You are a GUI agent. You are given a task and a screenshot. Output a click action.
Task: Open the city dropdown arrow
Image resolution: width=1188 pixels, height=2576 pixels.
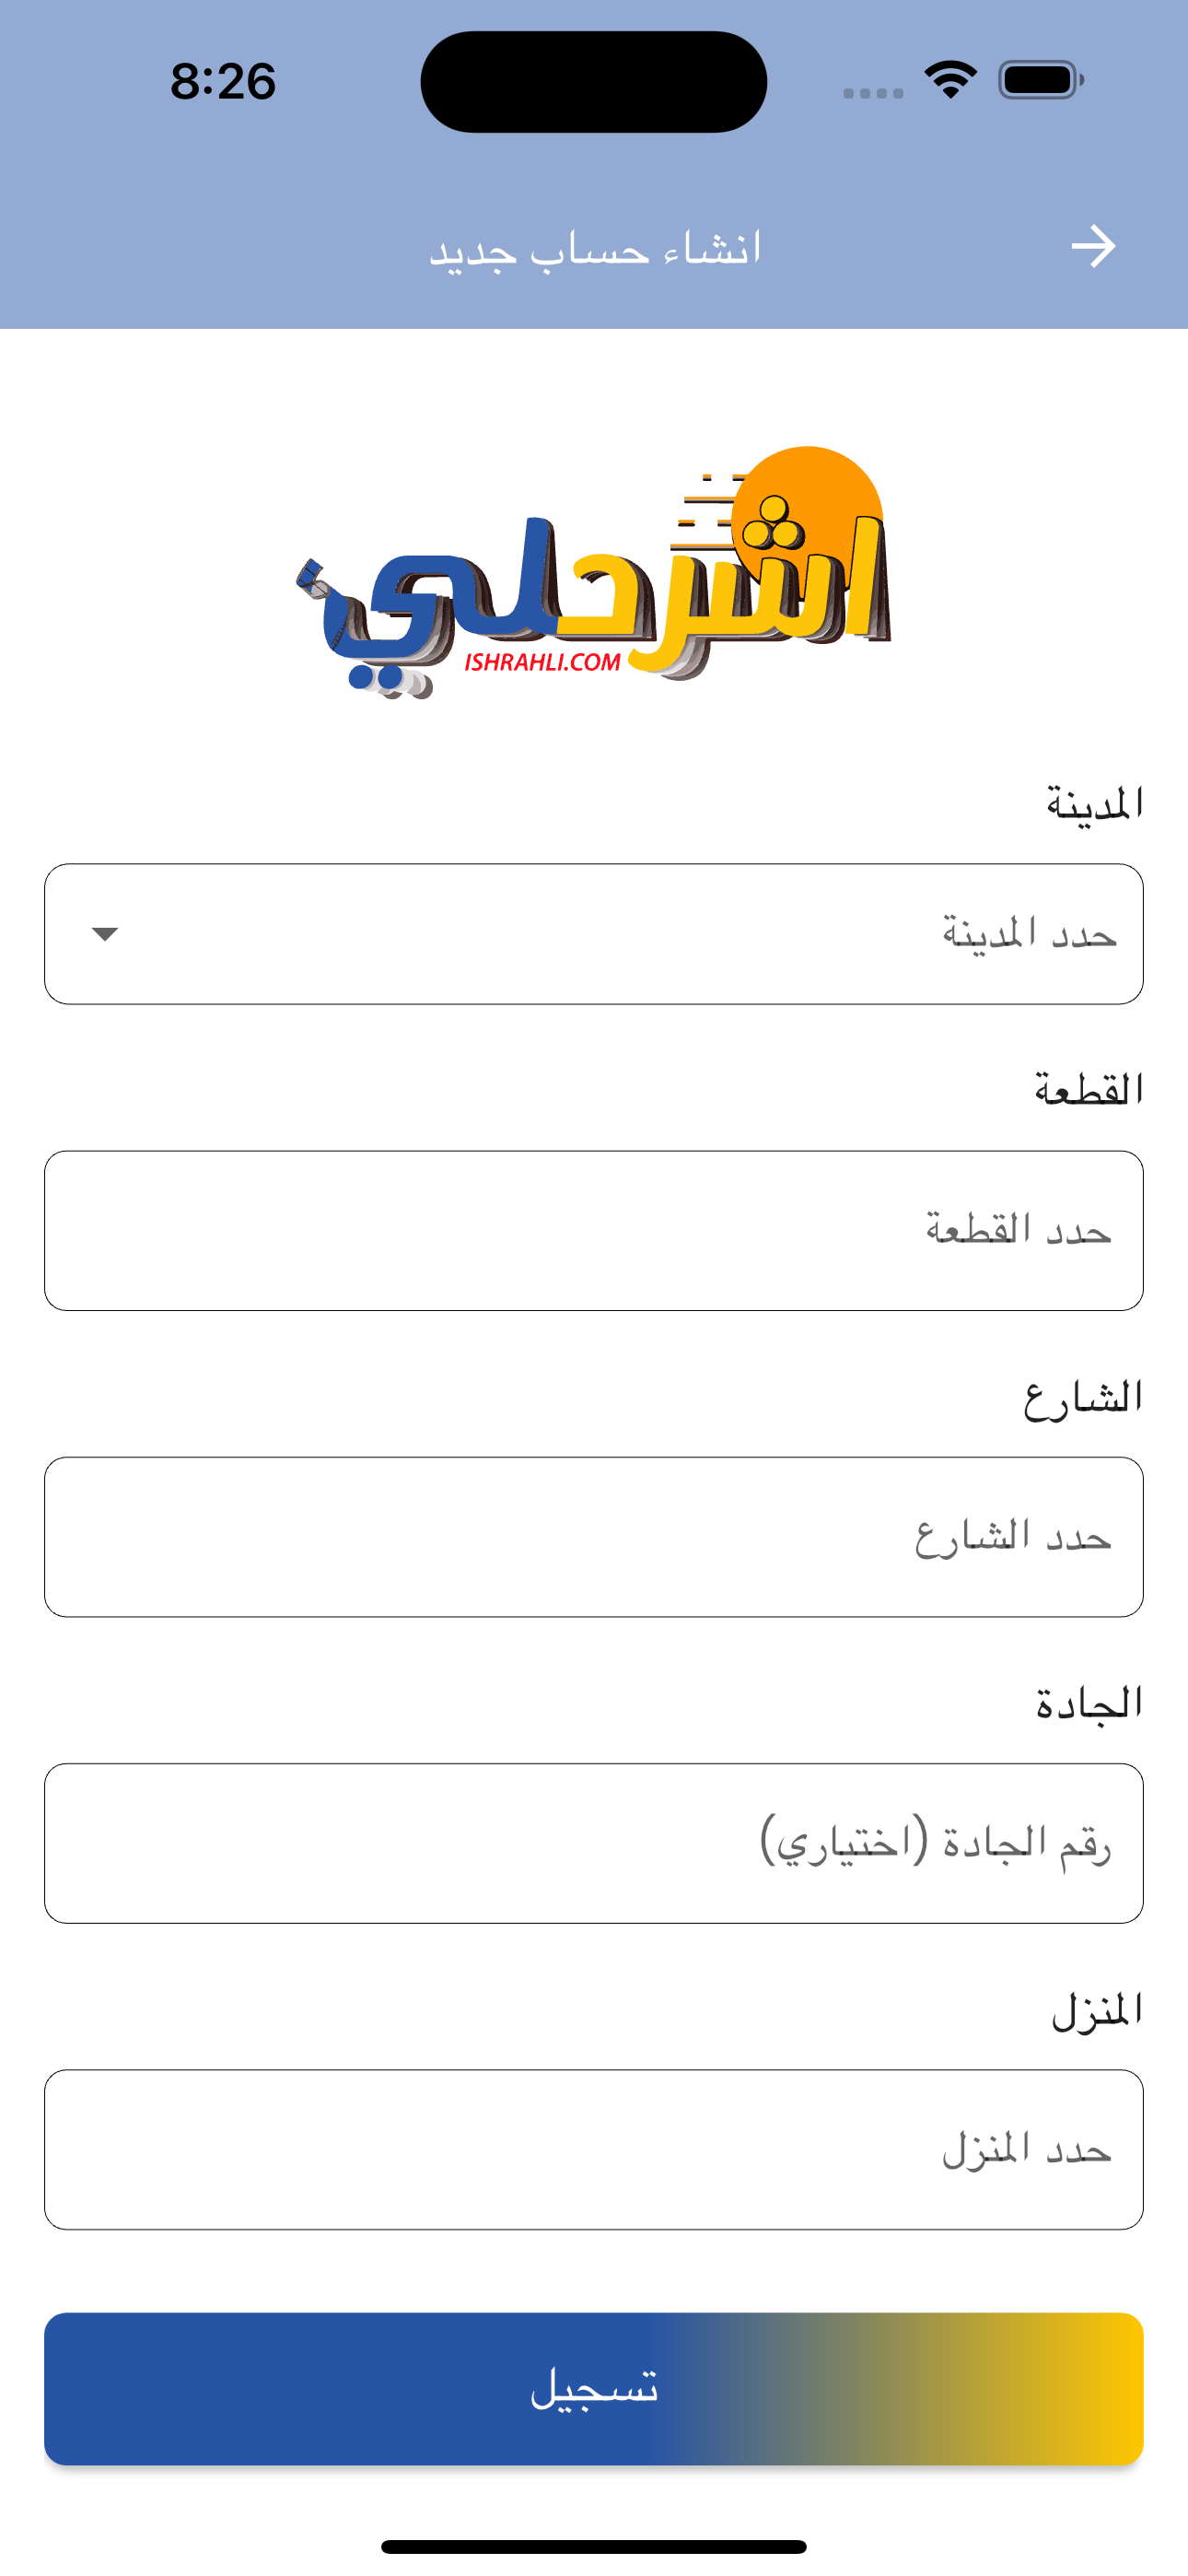105,934
